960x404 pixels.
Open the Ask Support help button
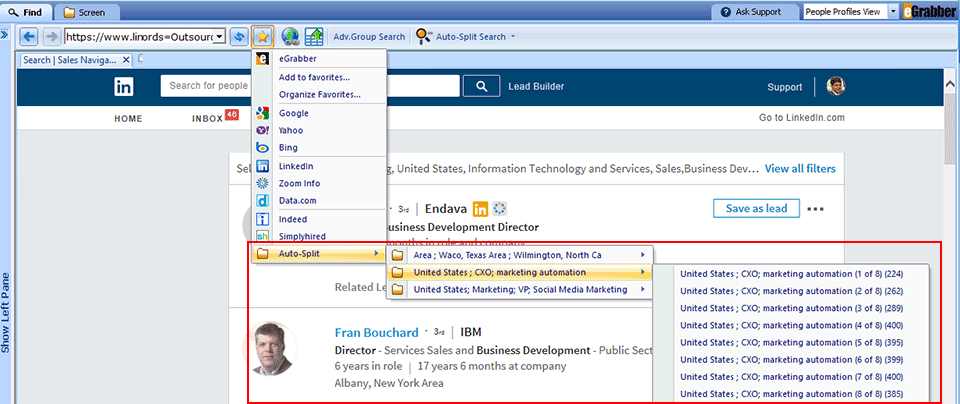click(753, 12)
